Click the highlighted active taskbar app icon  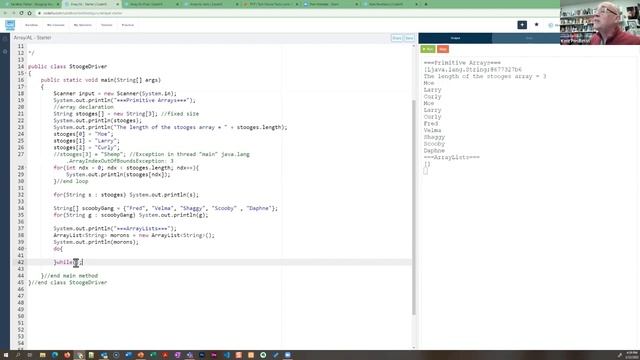80,355
